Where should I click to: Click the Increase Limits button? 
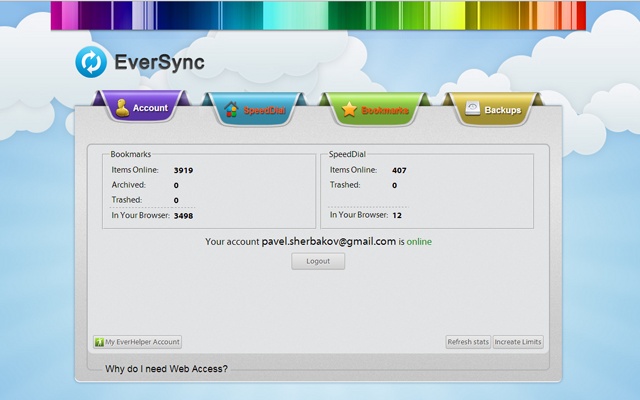518,342
